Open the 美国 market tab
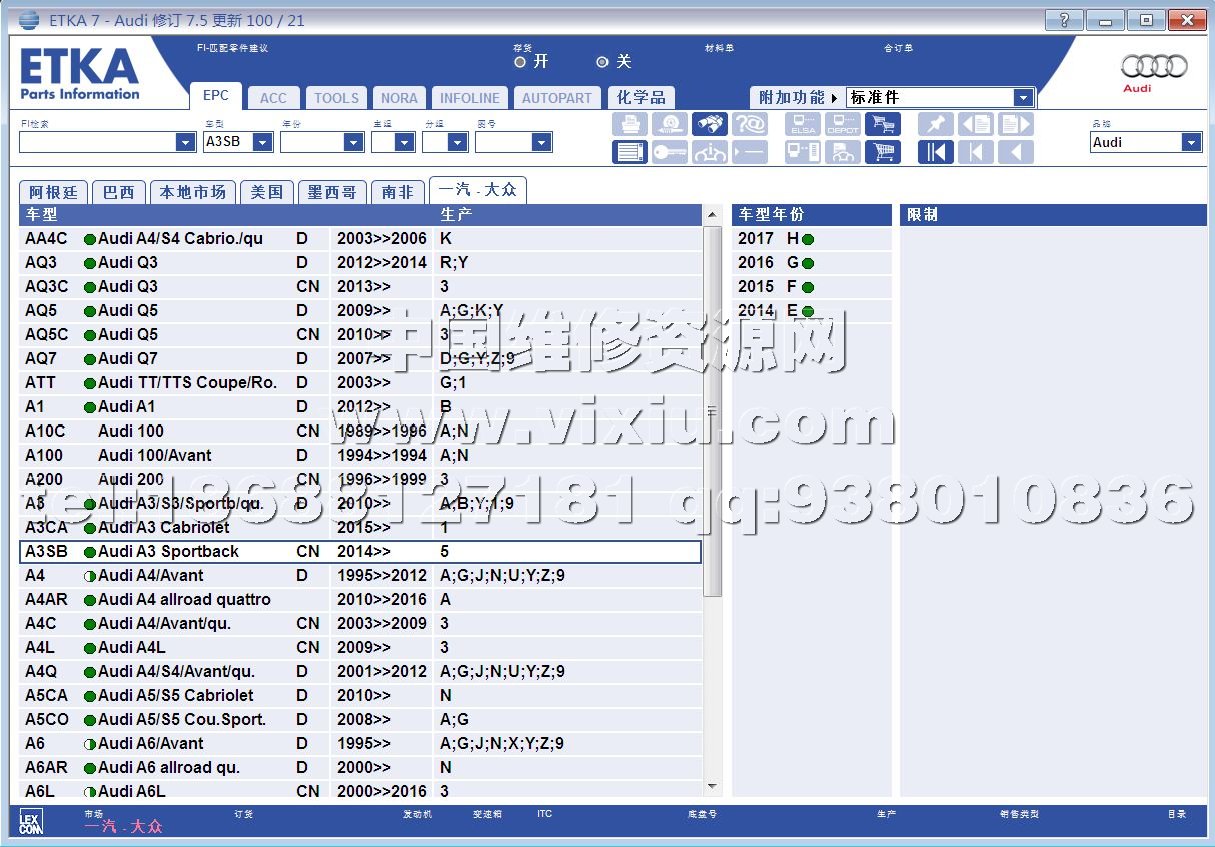 (266, 192)
